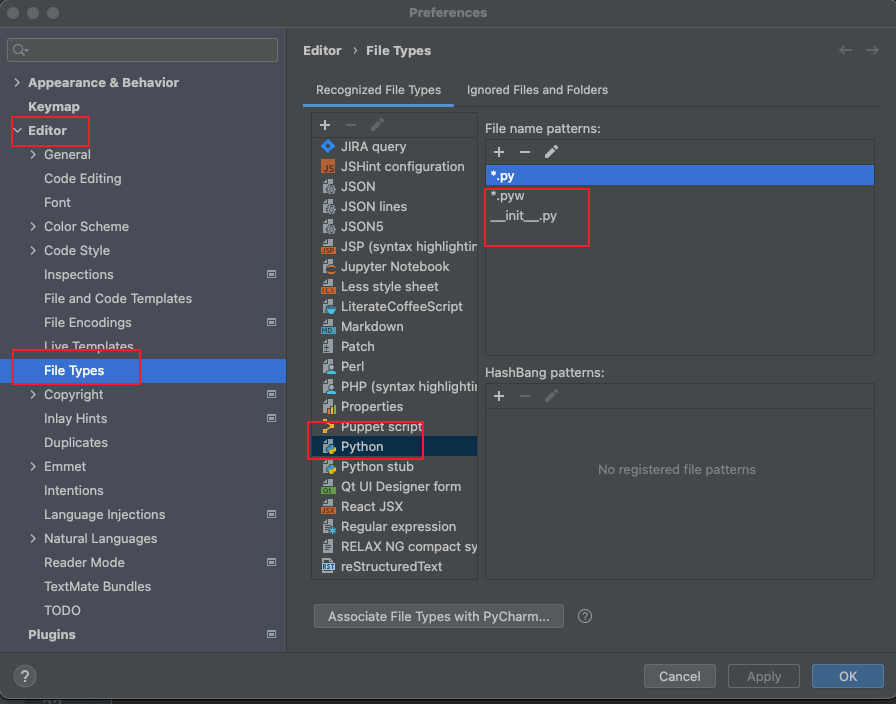This screenshot has width=896, height=704.
Task: Expand Appearance & Behavior settings
Action: pos(15,82)
